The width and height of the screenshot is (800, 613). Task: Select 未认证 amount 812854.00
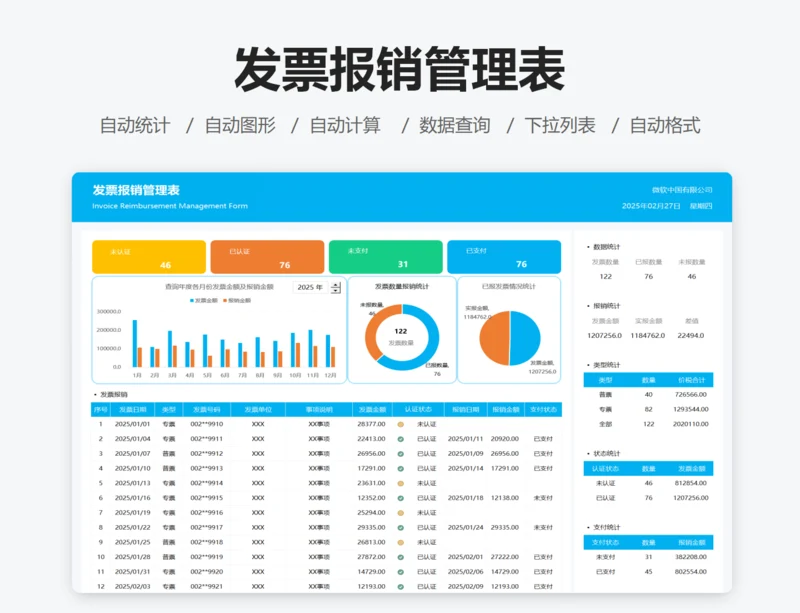pos(691,483)
